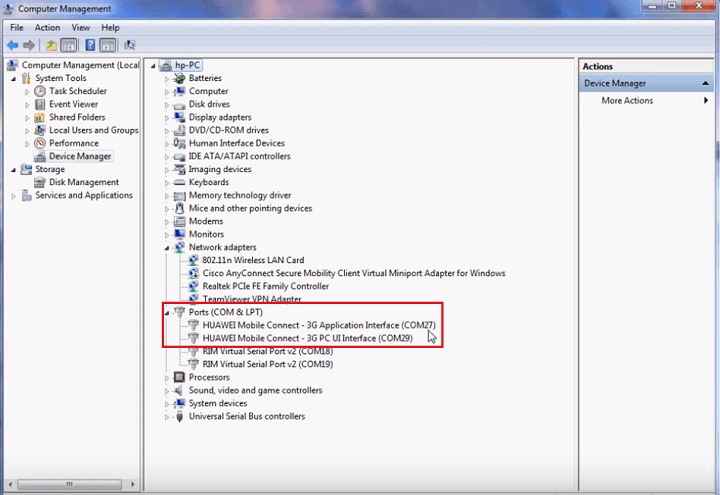The height and width of the screenshot is (495, 720).
Task: Select Cisco AnyConnect Virtual Miniport Adapter
Action: [x=354, y=273]
